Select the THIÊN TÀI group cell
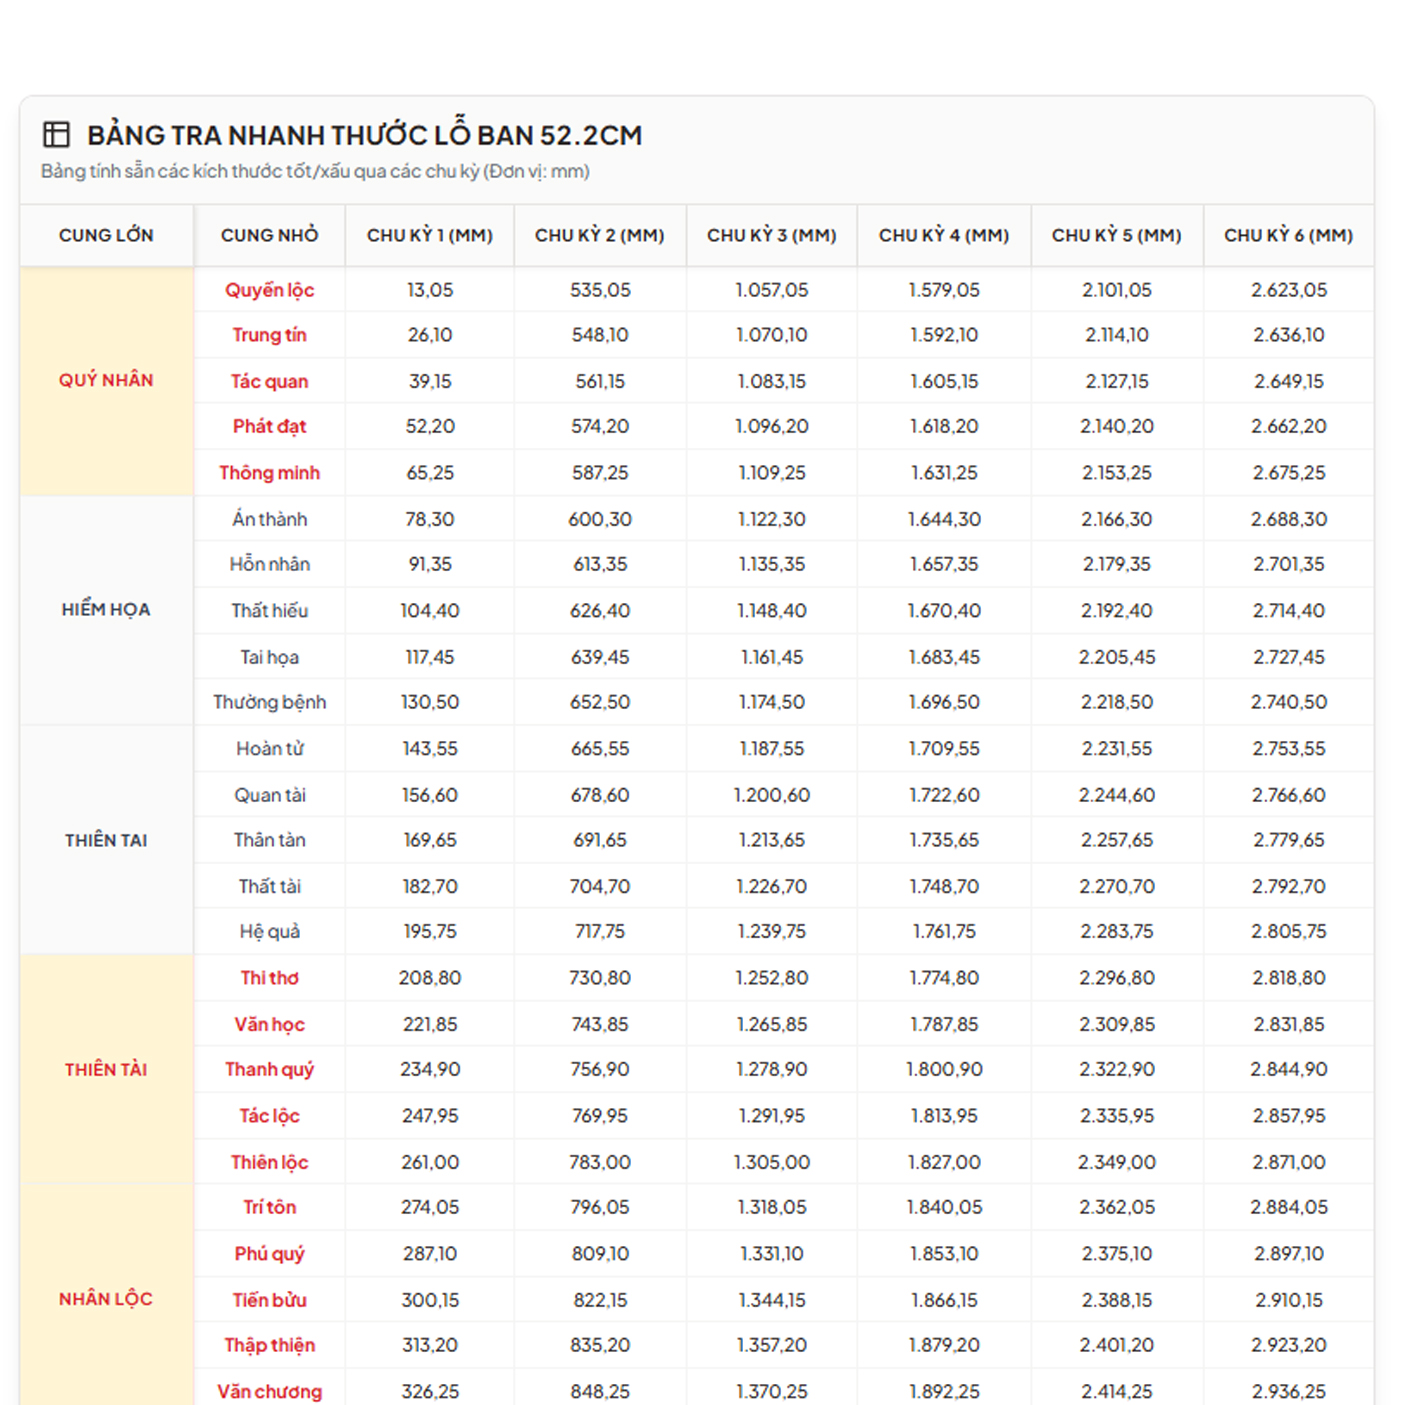Image resolution: width=1405 pixels, height=1405 pixels. click(106, 1070)
